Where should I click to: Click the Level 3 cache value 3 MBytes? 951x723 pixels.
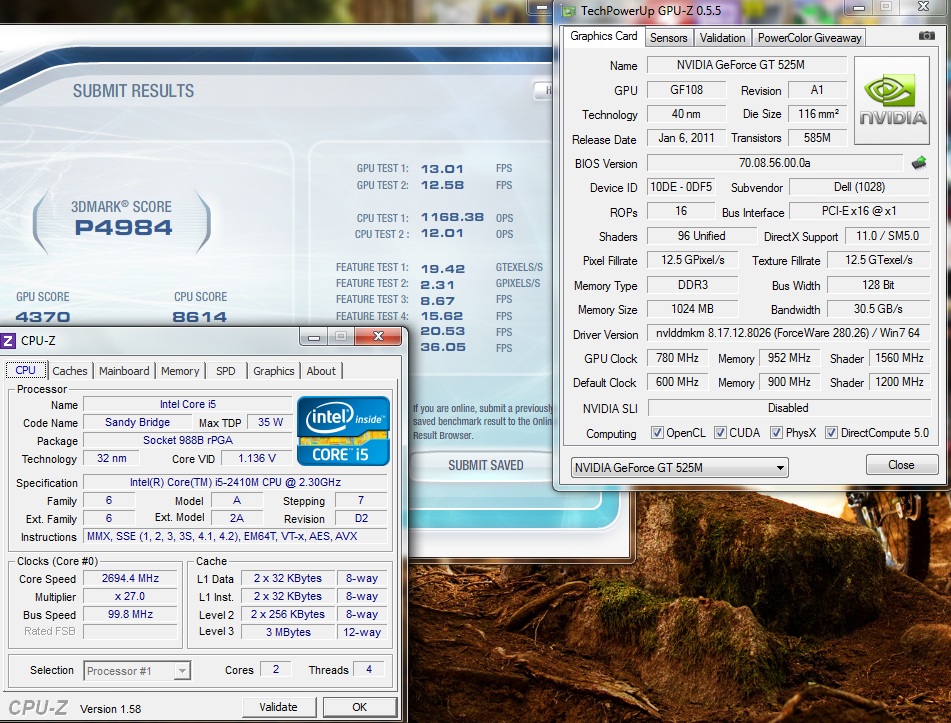tap(288, 632)
